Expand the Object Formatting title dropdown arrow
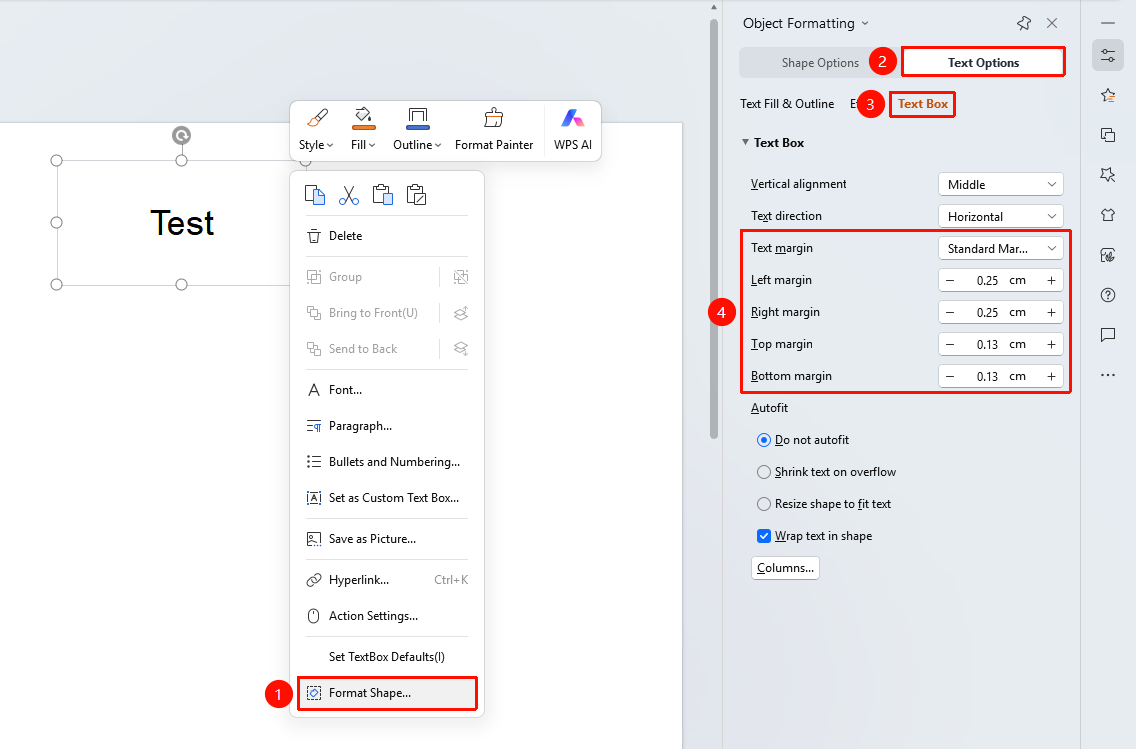The height and width of the screenshot is (749, 1136). coord(865,24)
